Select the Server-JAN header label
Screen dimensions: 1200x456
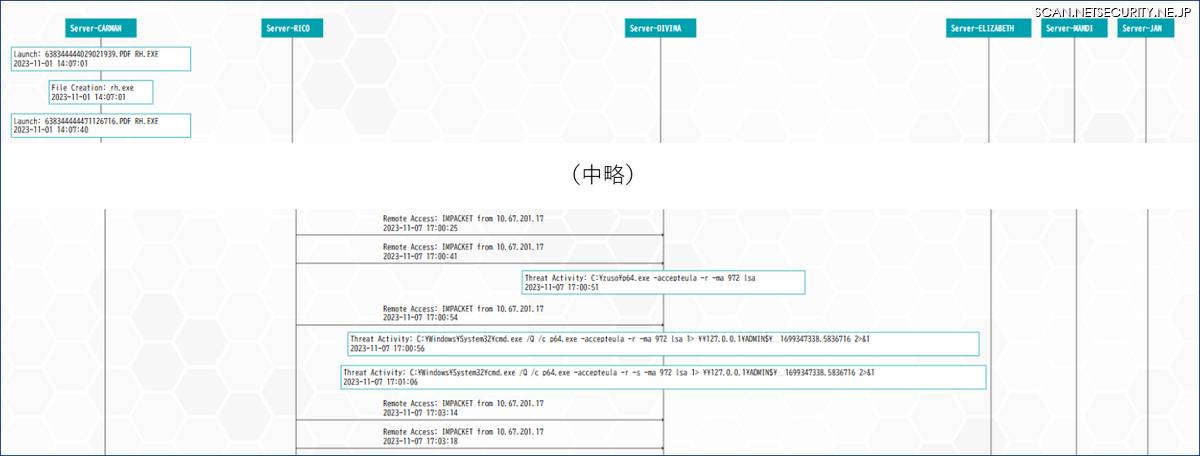point(1146,28)
